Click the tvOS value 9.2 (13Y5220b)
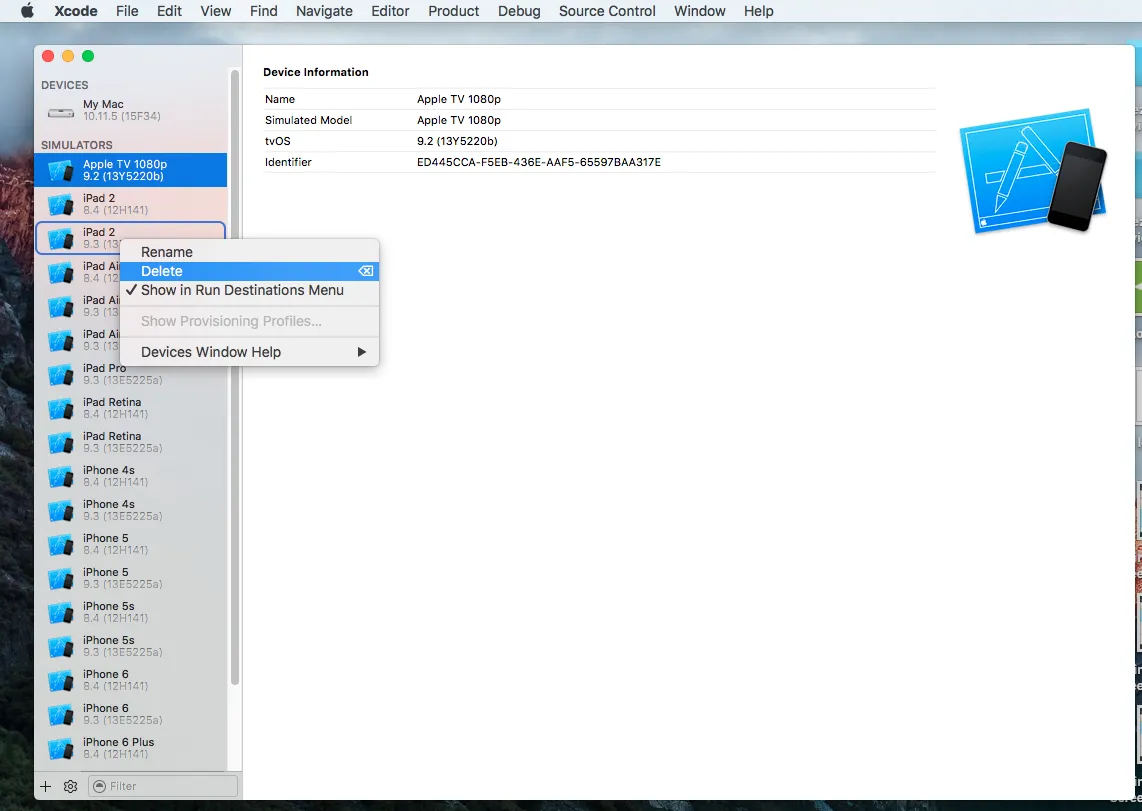 457,141
